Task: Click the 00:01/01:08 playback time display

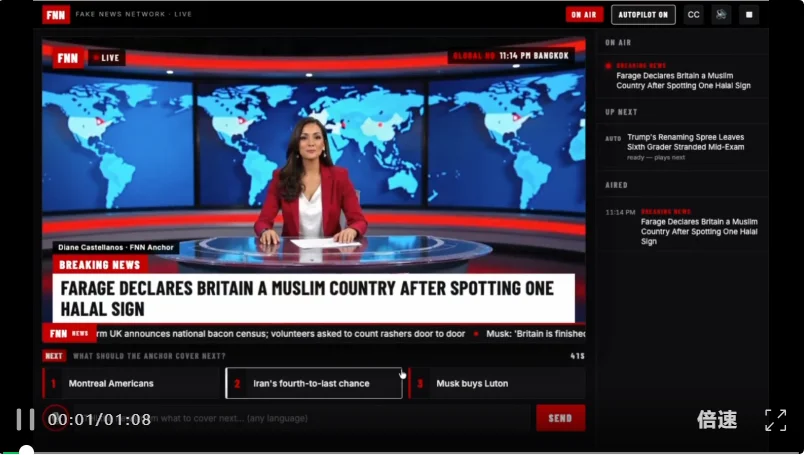Action: 99,420
